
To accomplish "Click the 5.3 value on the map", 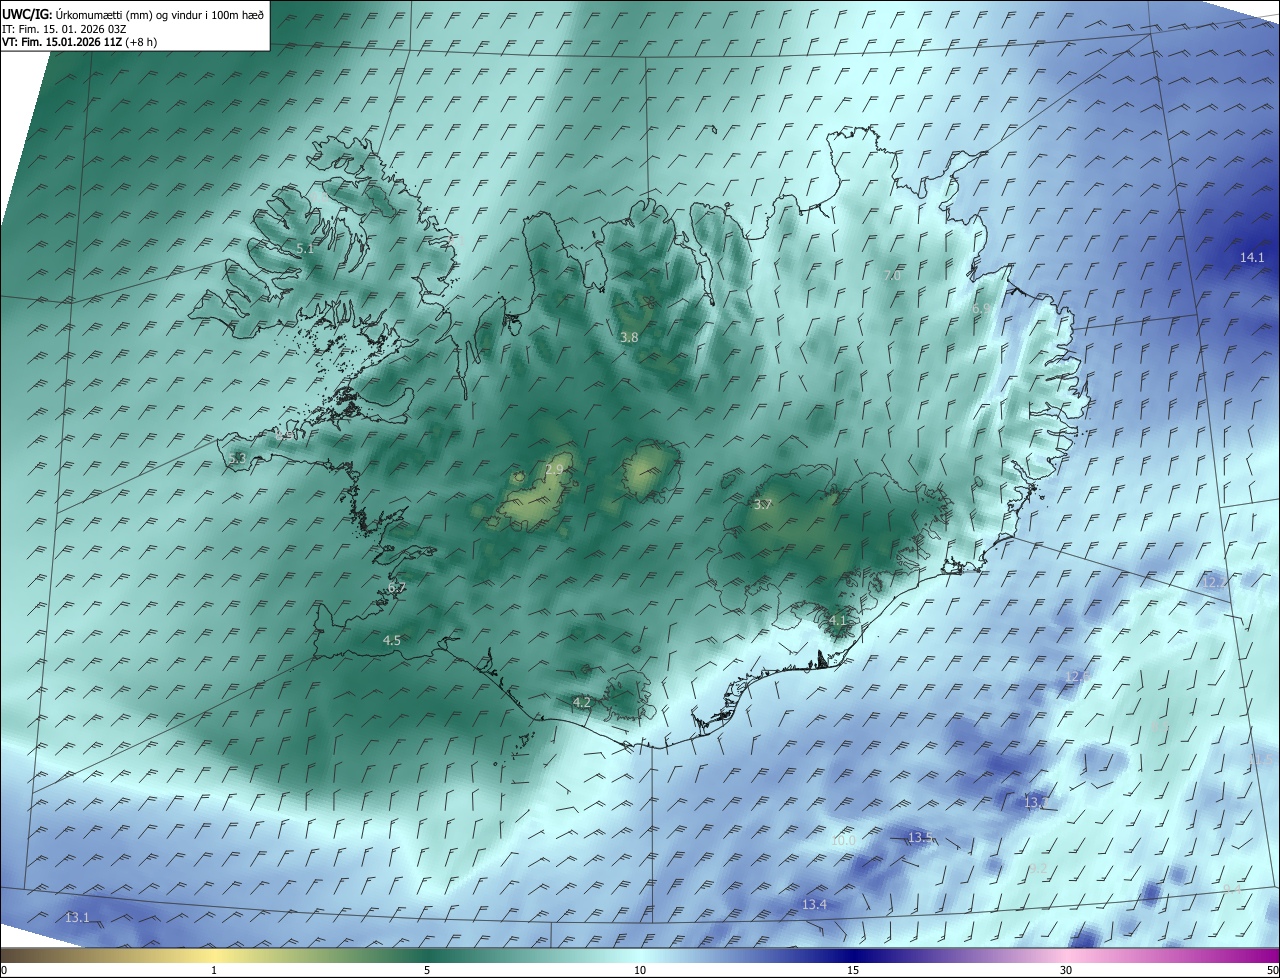I will tap(237, 458).
